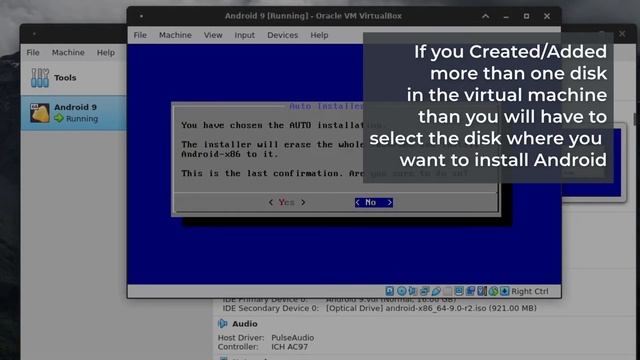Select Tools entry in Manager sidebar
The width and height of the screenshot is (640, 360).
click(73, 78)
